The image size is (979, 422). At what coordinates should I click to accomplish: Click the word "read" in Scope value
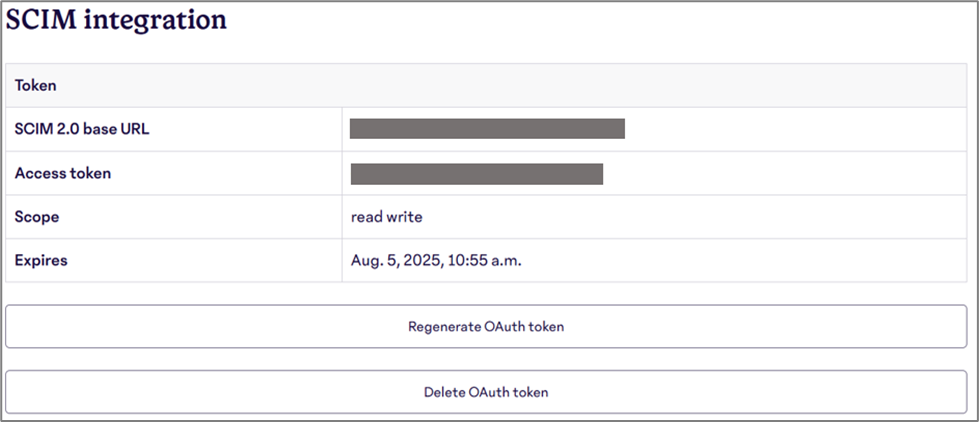367,216
